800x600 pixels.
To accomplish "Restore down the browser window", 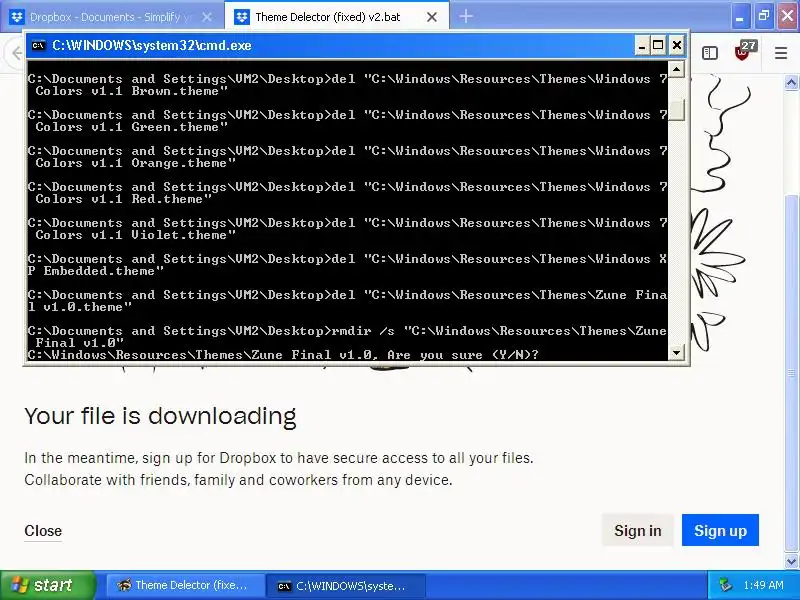I will tap(763, 16).
